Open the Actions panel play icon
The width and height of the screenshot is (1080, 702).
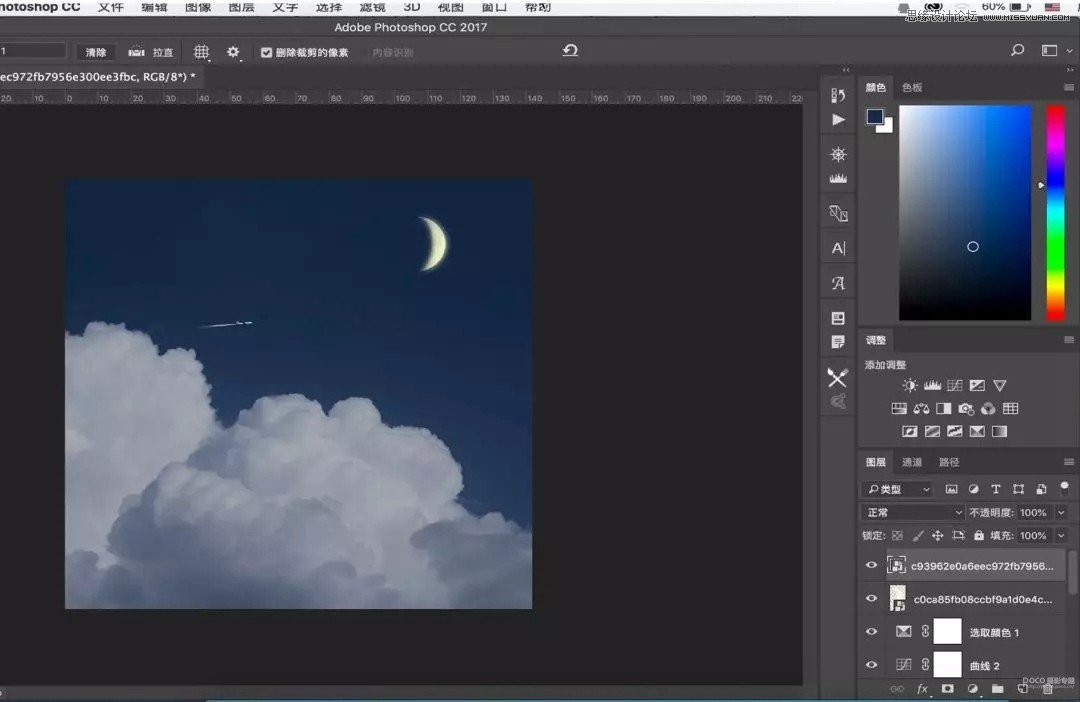tap(838, 120)
